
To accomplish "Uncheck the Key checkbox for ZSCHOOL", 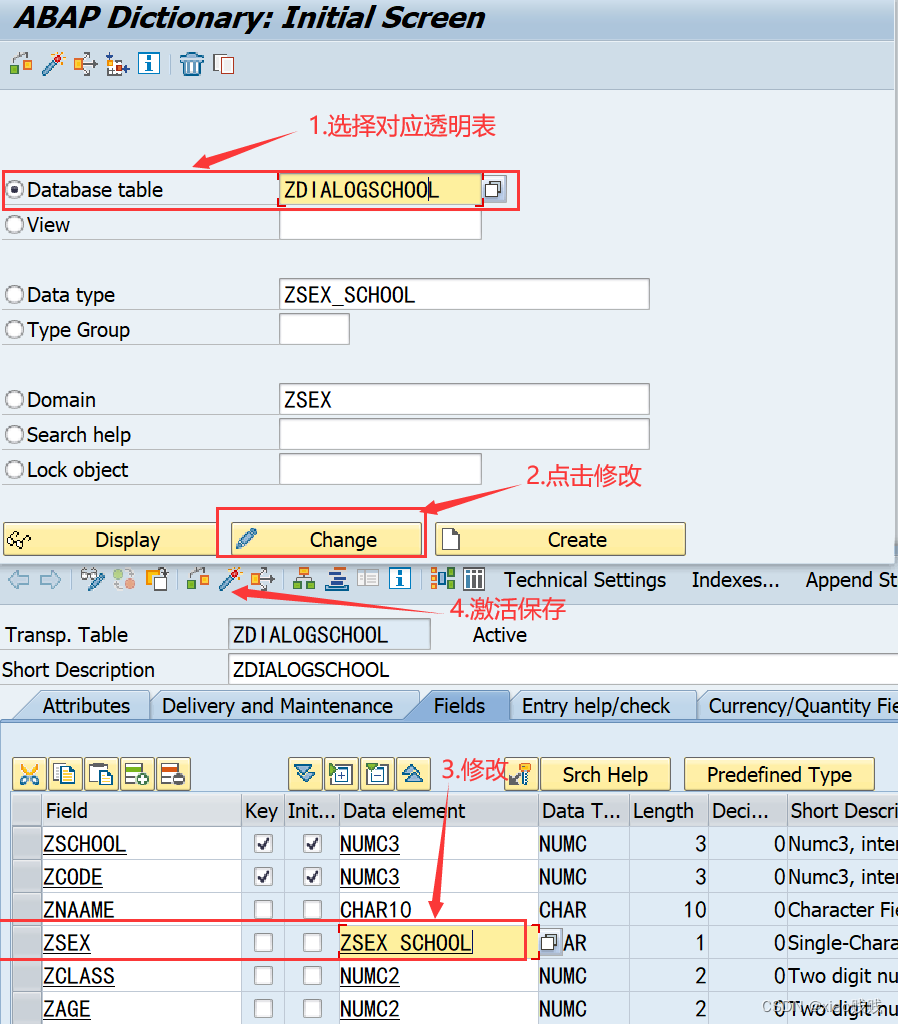I will pyautogui.click(x=263, y=843).
